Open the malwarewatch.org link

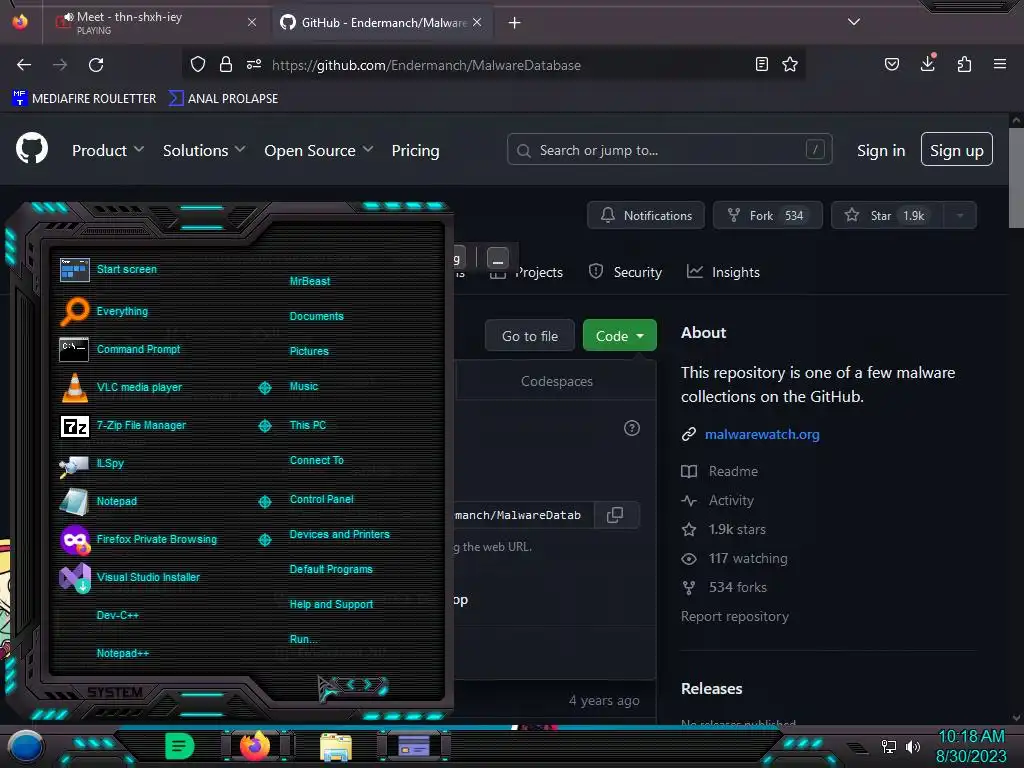pyautogui.click(x=761, y=434)
